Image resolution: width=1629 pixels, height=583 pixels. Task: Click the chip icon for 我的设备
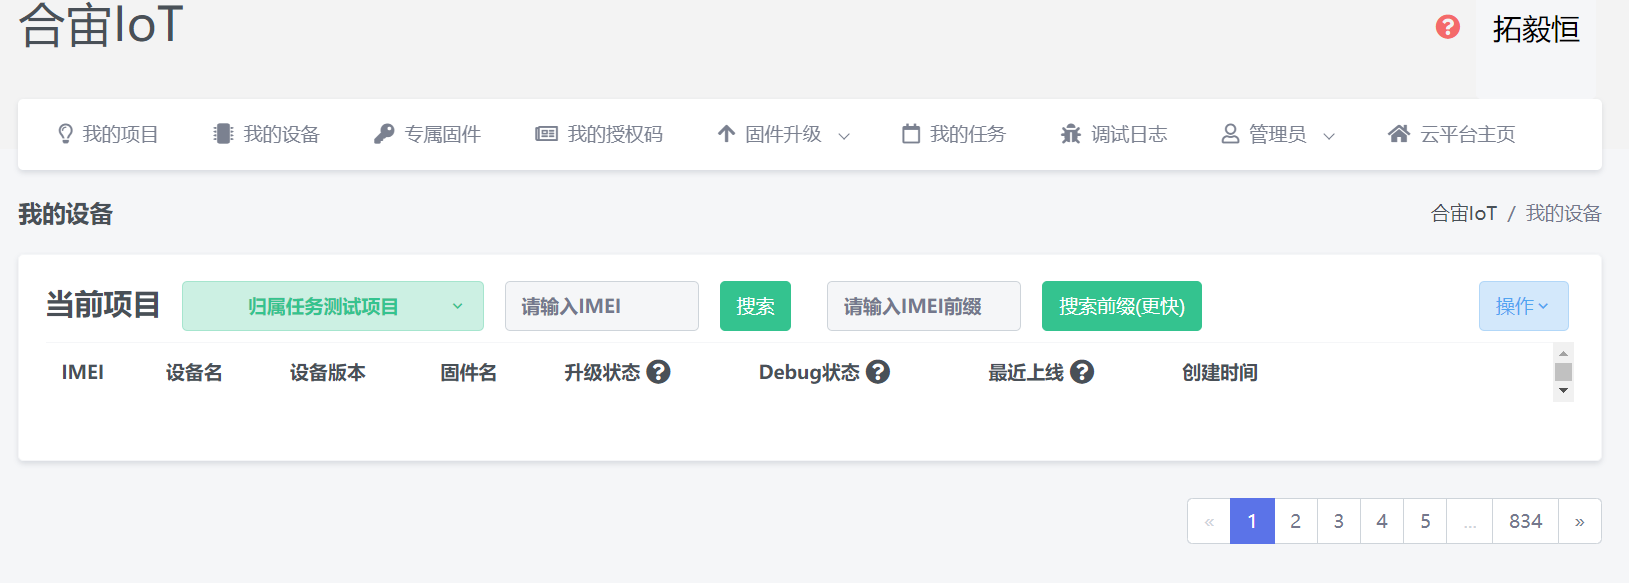click(223, 134)
